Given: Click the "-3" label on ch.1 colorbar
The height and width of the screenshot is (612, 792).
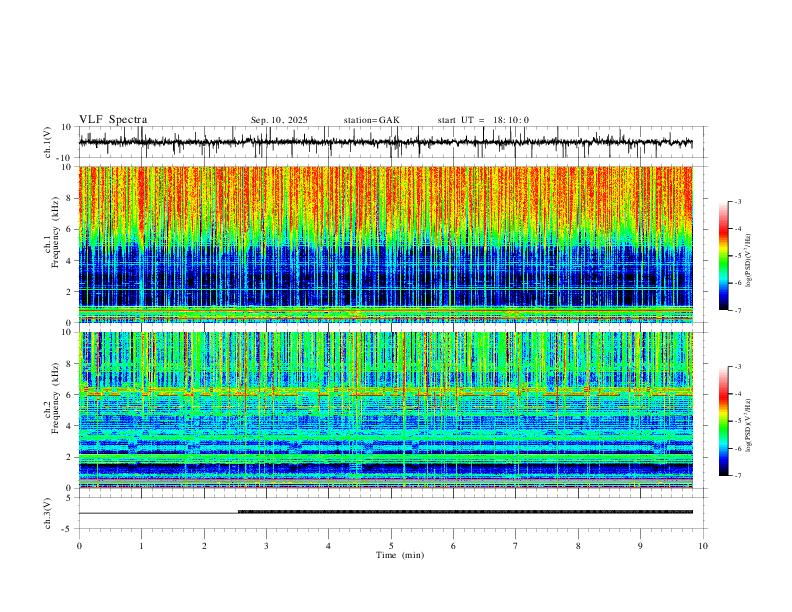Looking at the screenshot, I should (737, 201).
